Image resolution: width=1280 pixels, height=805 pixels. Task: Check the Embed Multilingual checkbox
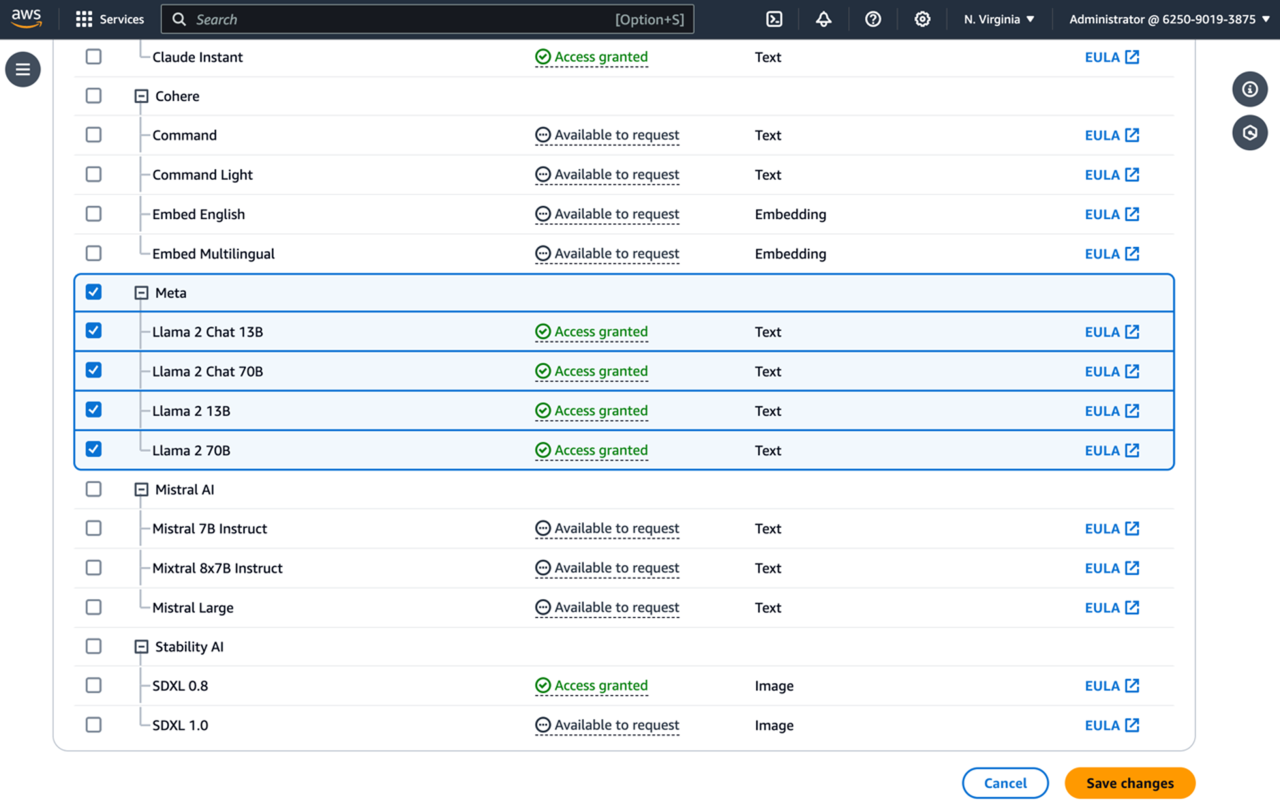94,253
